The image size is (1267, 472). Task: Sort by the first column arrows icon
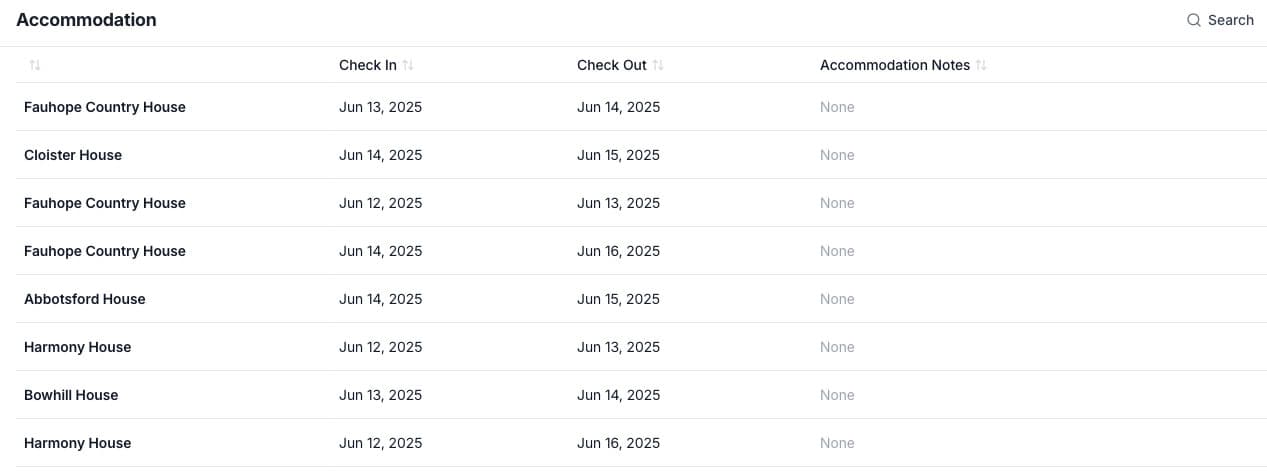35,65
